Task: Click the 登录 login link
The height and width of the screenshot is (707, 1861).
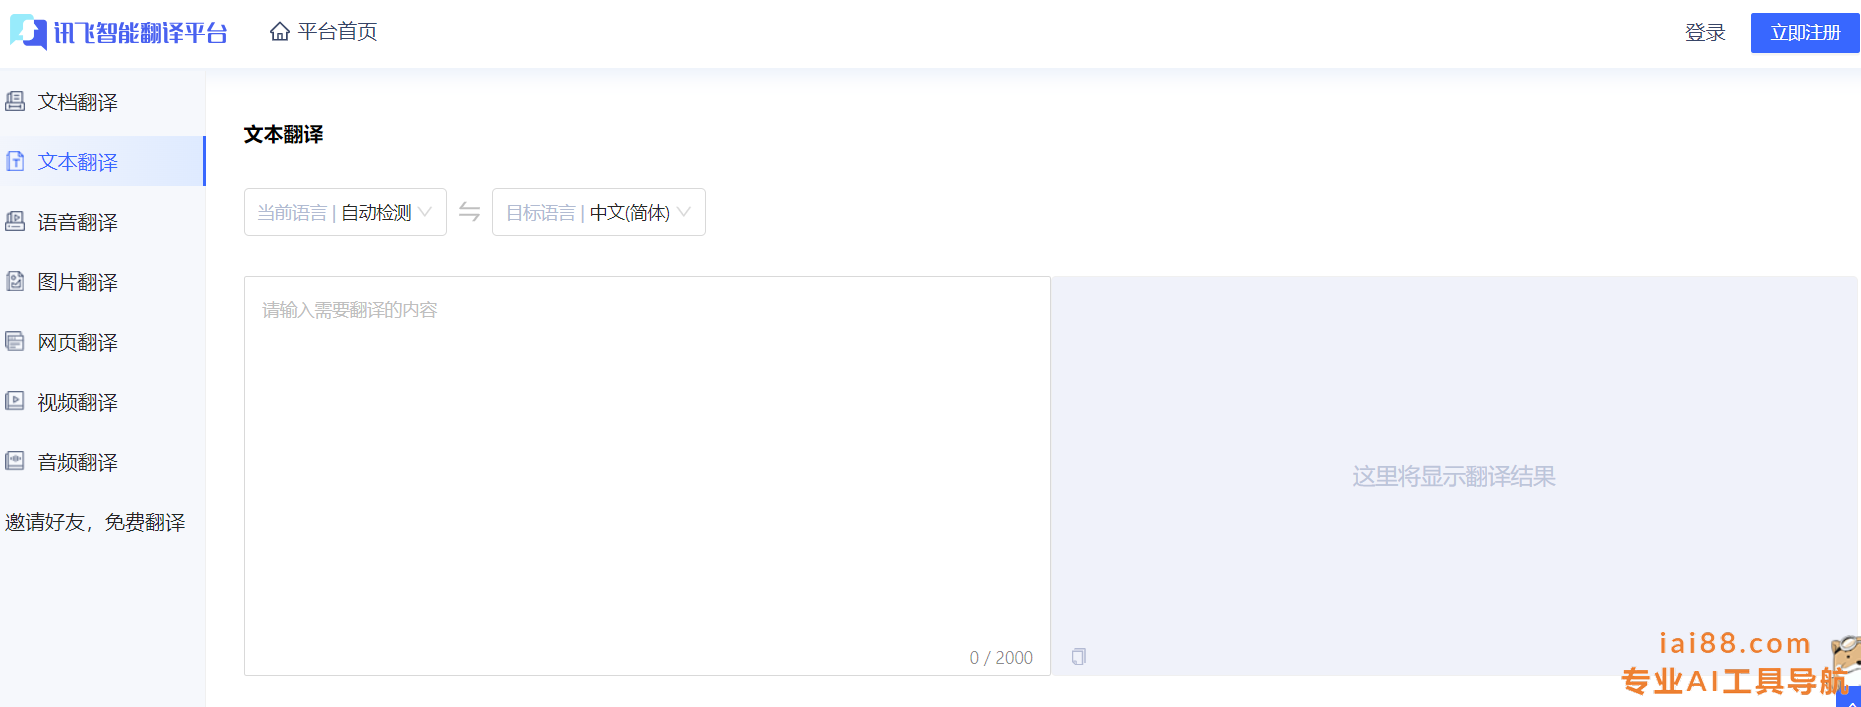Action: (1705, 33)
